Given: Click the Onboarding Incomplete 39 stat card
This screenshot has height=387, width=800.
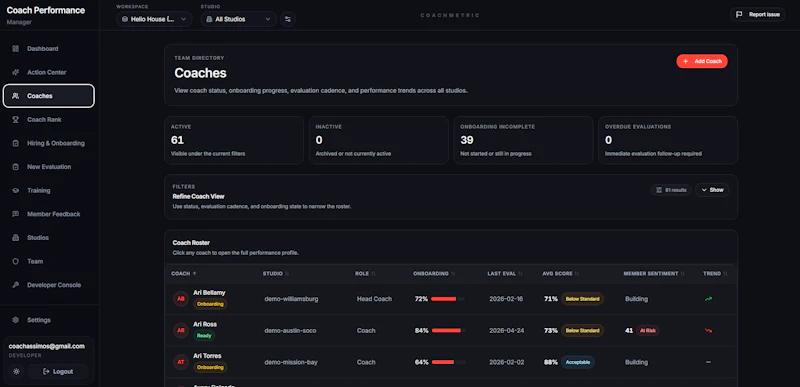Looking at the screenshot, I should 523,140.
